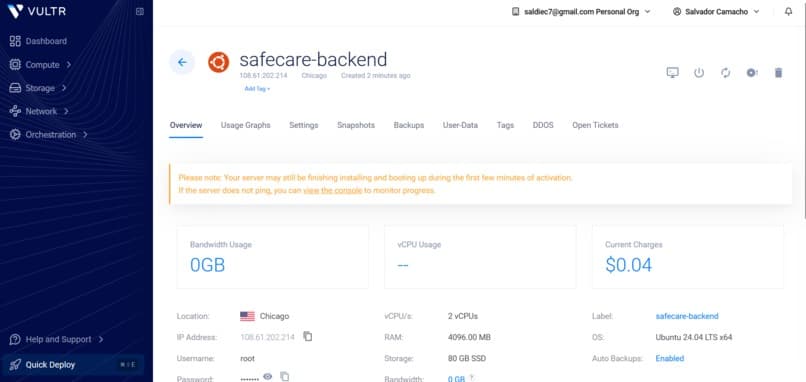This screenshot has width=806, height=382.
Task: Open notifications bell icon
Action: pos(789,11)
